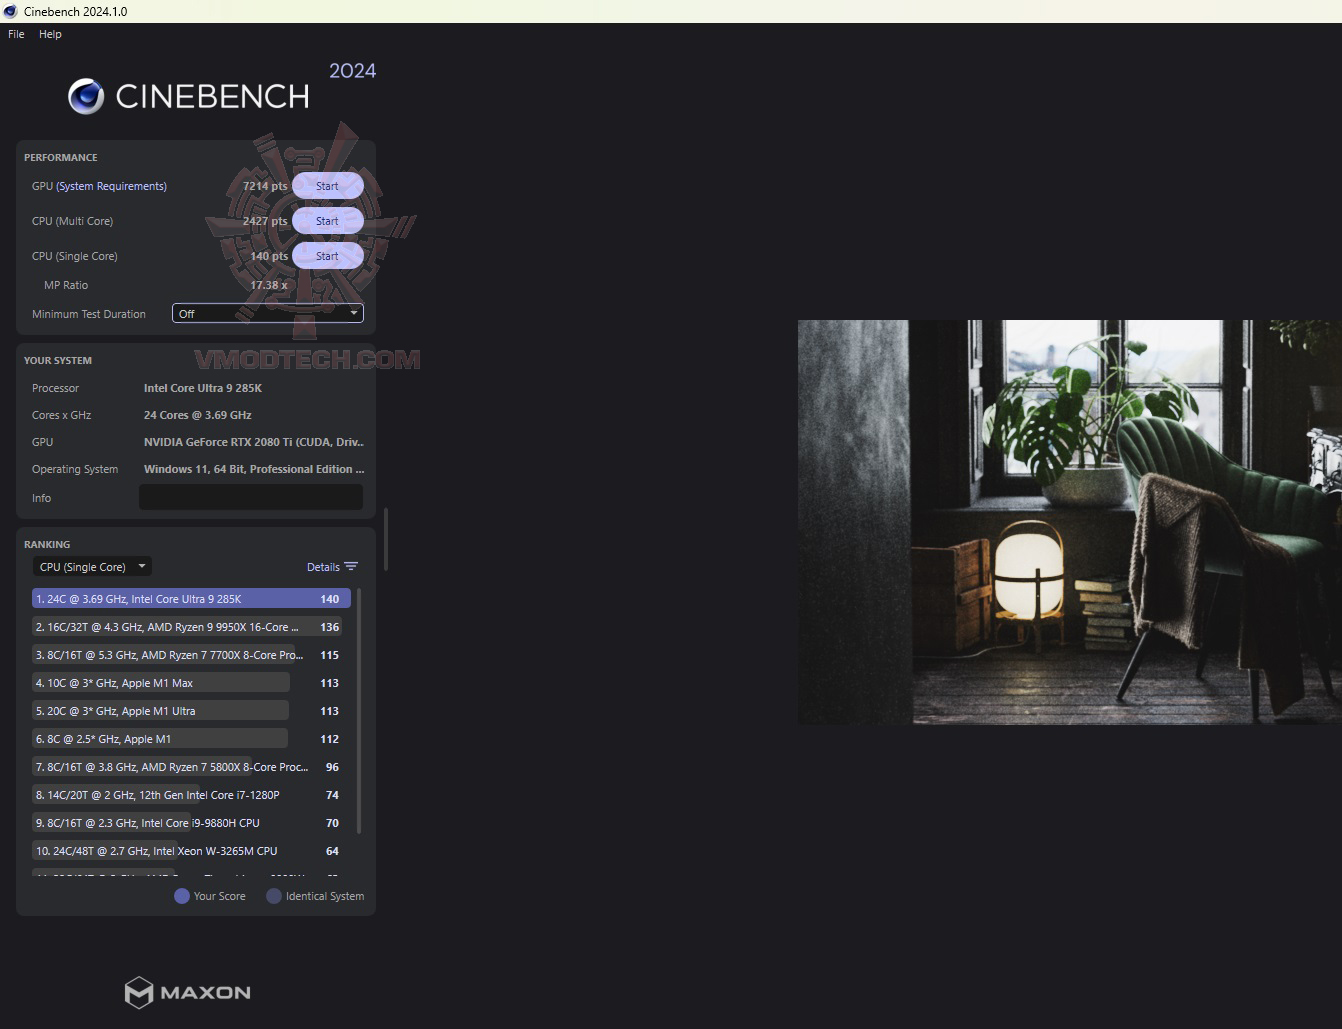Select ranking row Intel Xeon W-3265M
This screenshot has height=1029, width=1342.
[189, 851]
